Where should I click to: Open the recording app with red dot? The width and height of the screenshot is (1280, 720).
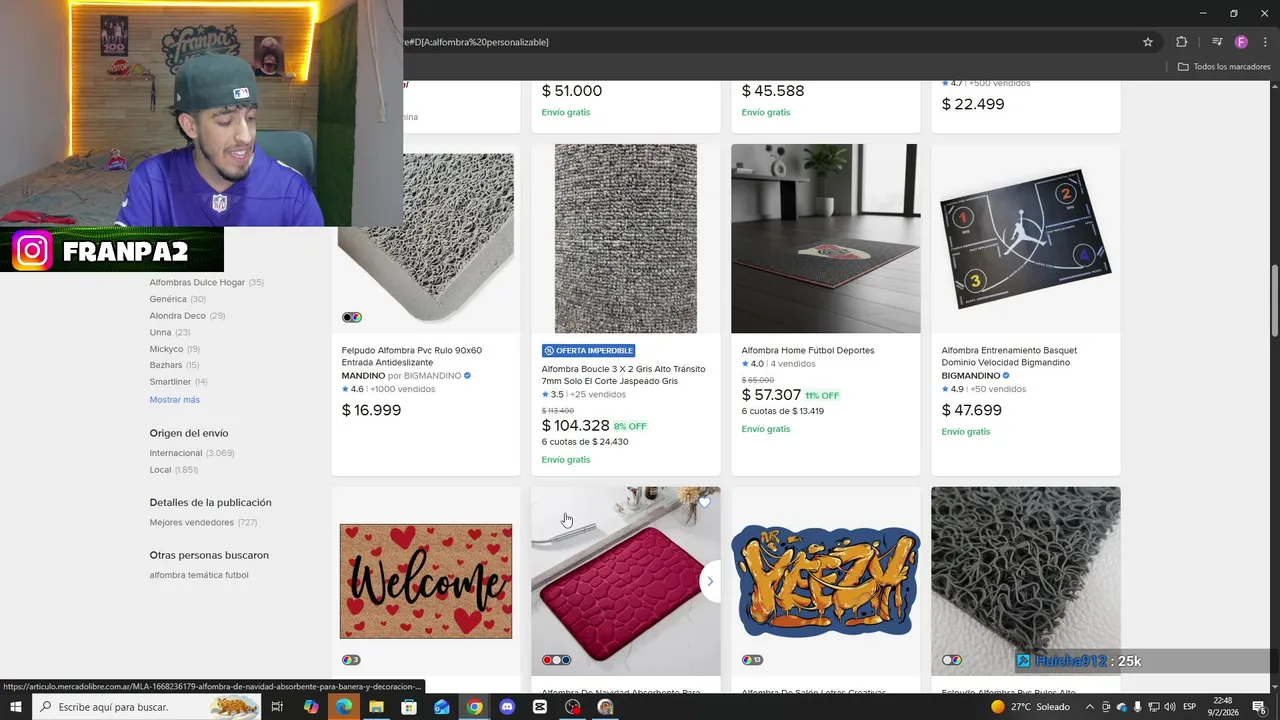pyautogui.click(x=572, y=707)
